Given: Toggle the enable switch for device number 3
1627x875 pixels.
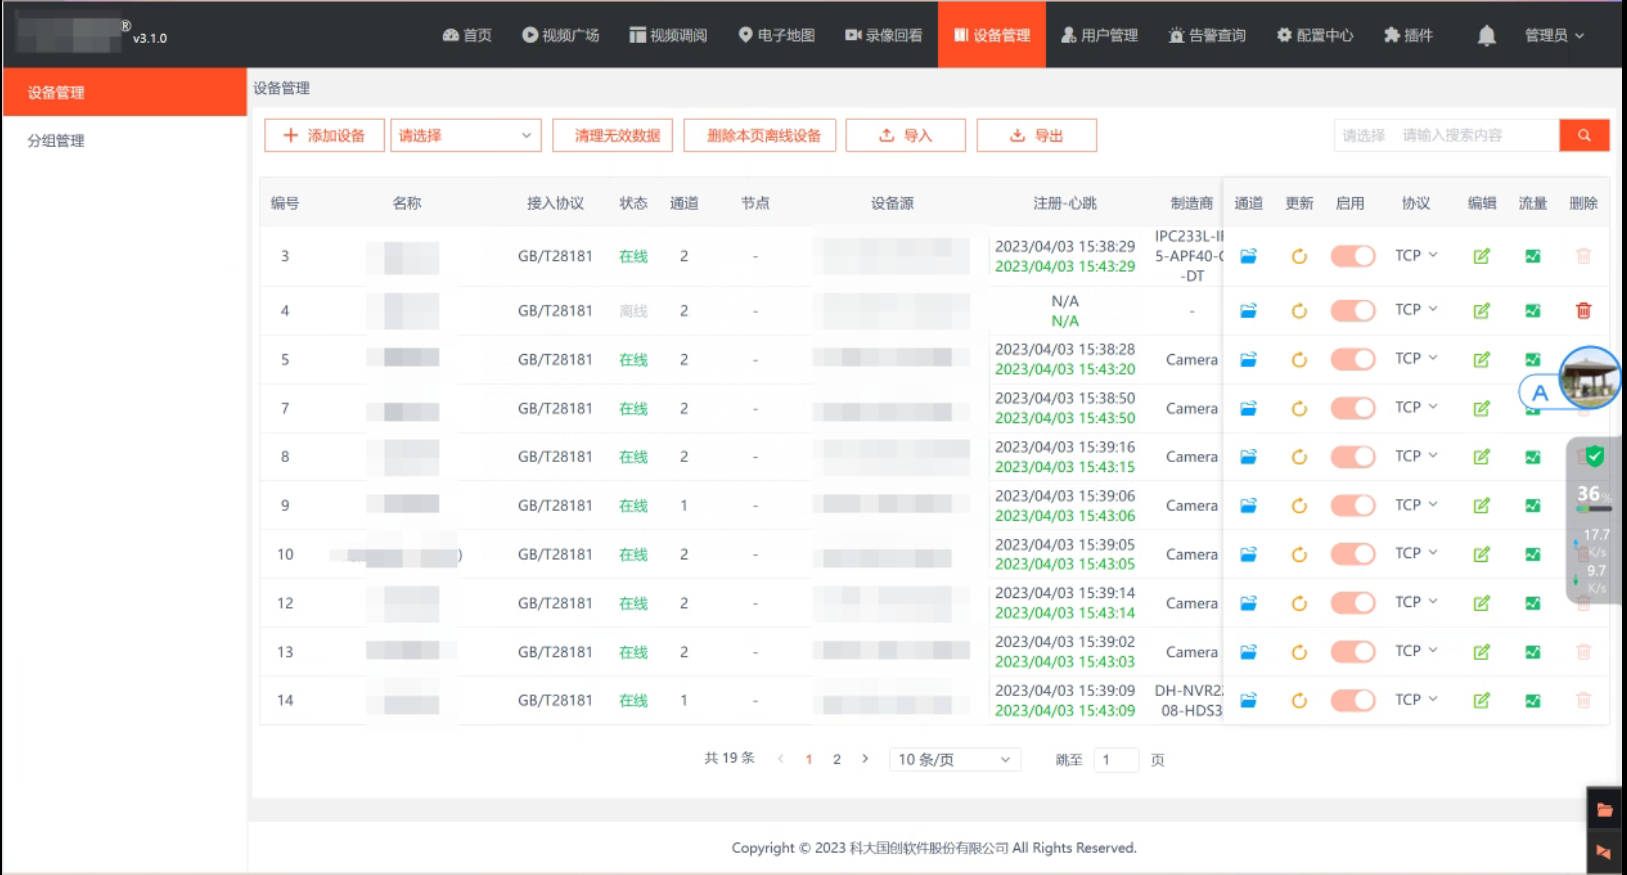Looking at the screenshot, I should (x=1352, y=257).
